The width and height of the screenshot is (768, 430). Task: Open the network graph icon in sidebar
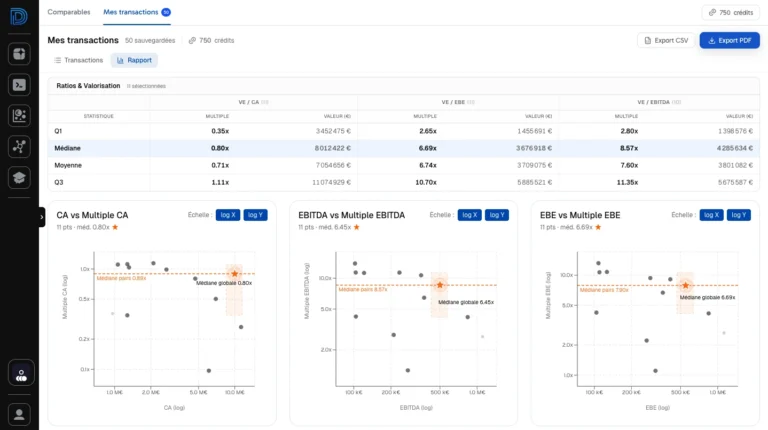19,147
